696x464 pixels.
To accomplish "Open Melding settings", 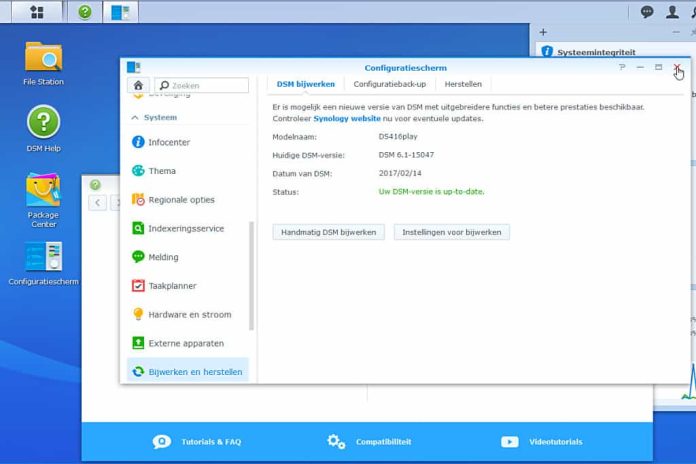I will (188, 257).
